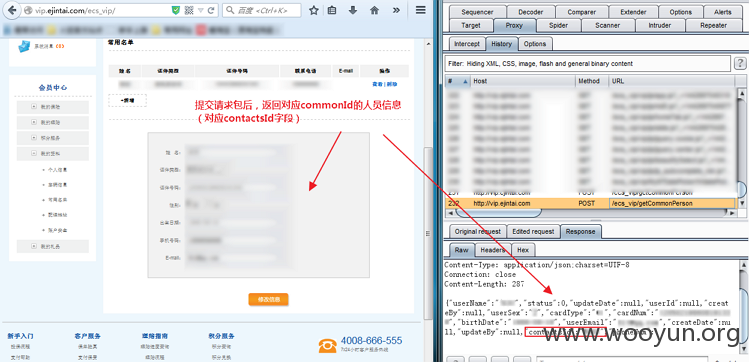This screenshot has height=362, width=749.
Task: Open the Repeater tab in Burp
Action: [x=713, y=25]
